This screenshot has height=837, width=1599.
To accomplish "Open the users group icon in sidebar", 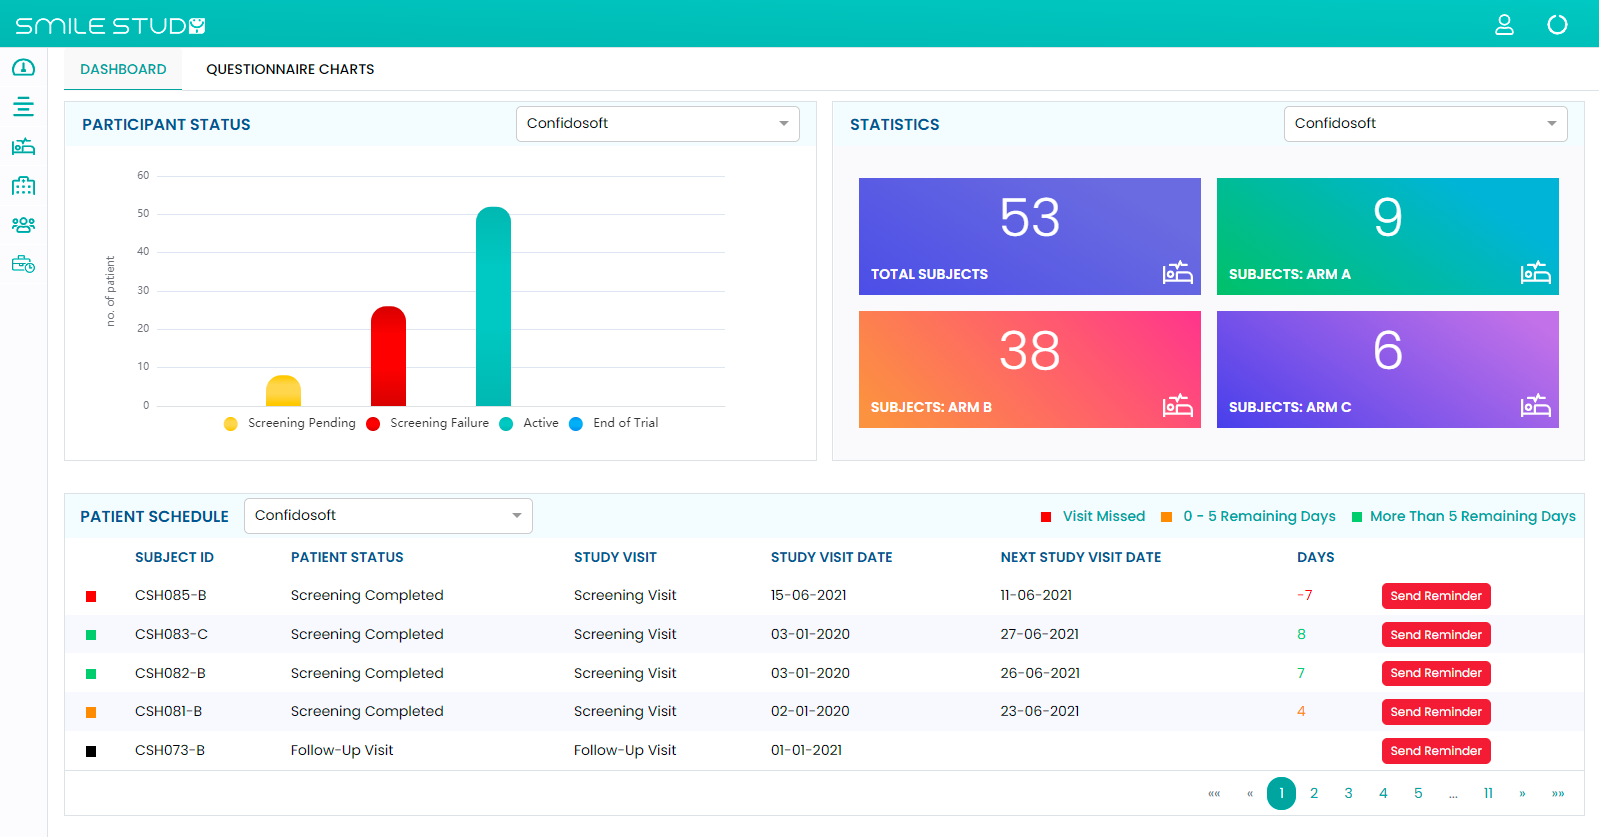I will tap(23, 225).
